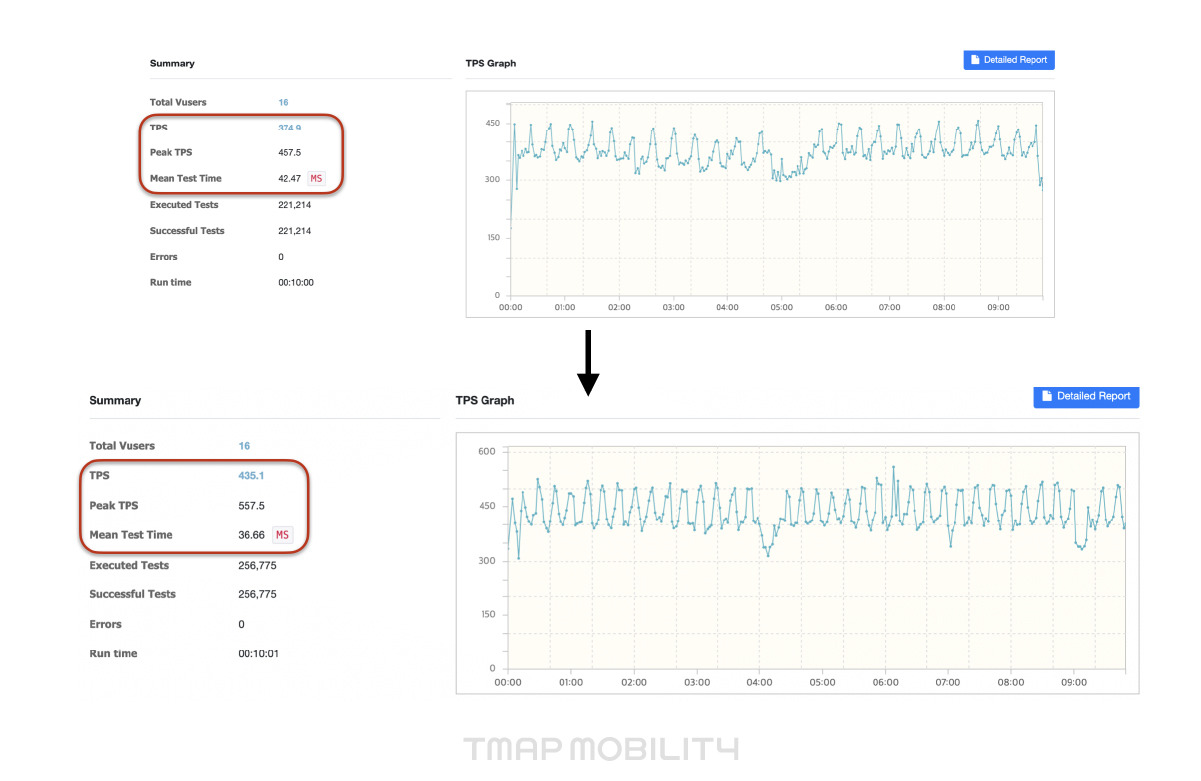Open Detailed Report in the upper test report
1201x781 pixels.
pos(1009,60)
